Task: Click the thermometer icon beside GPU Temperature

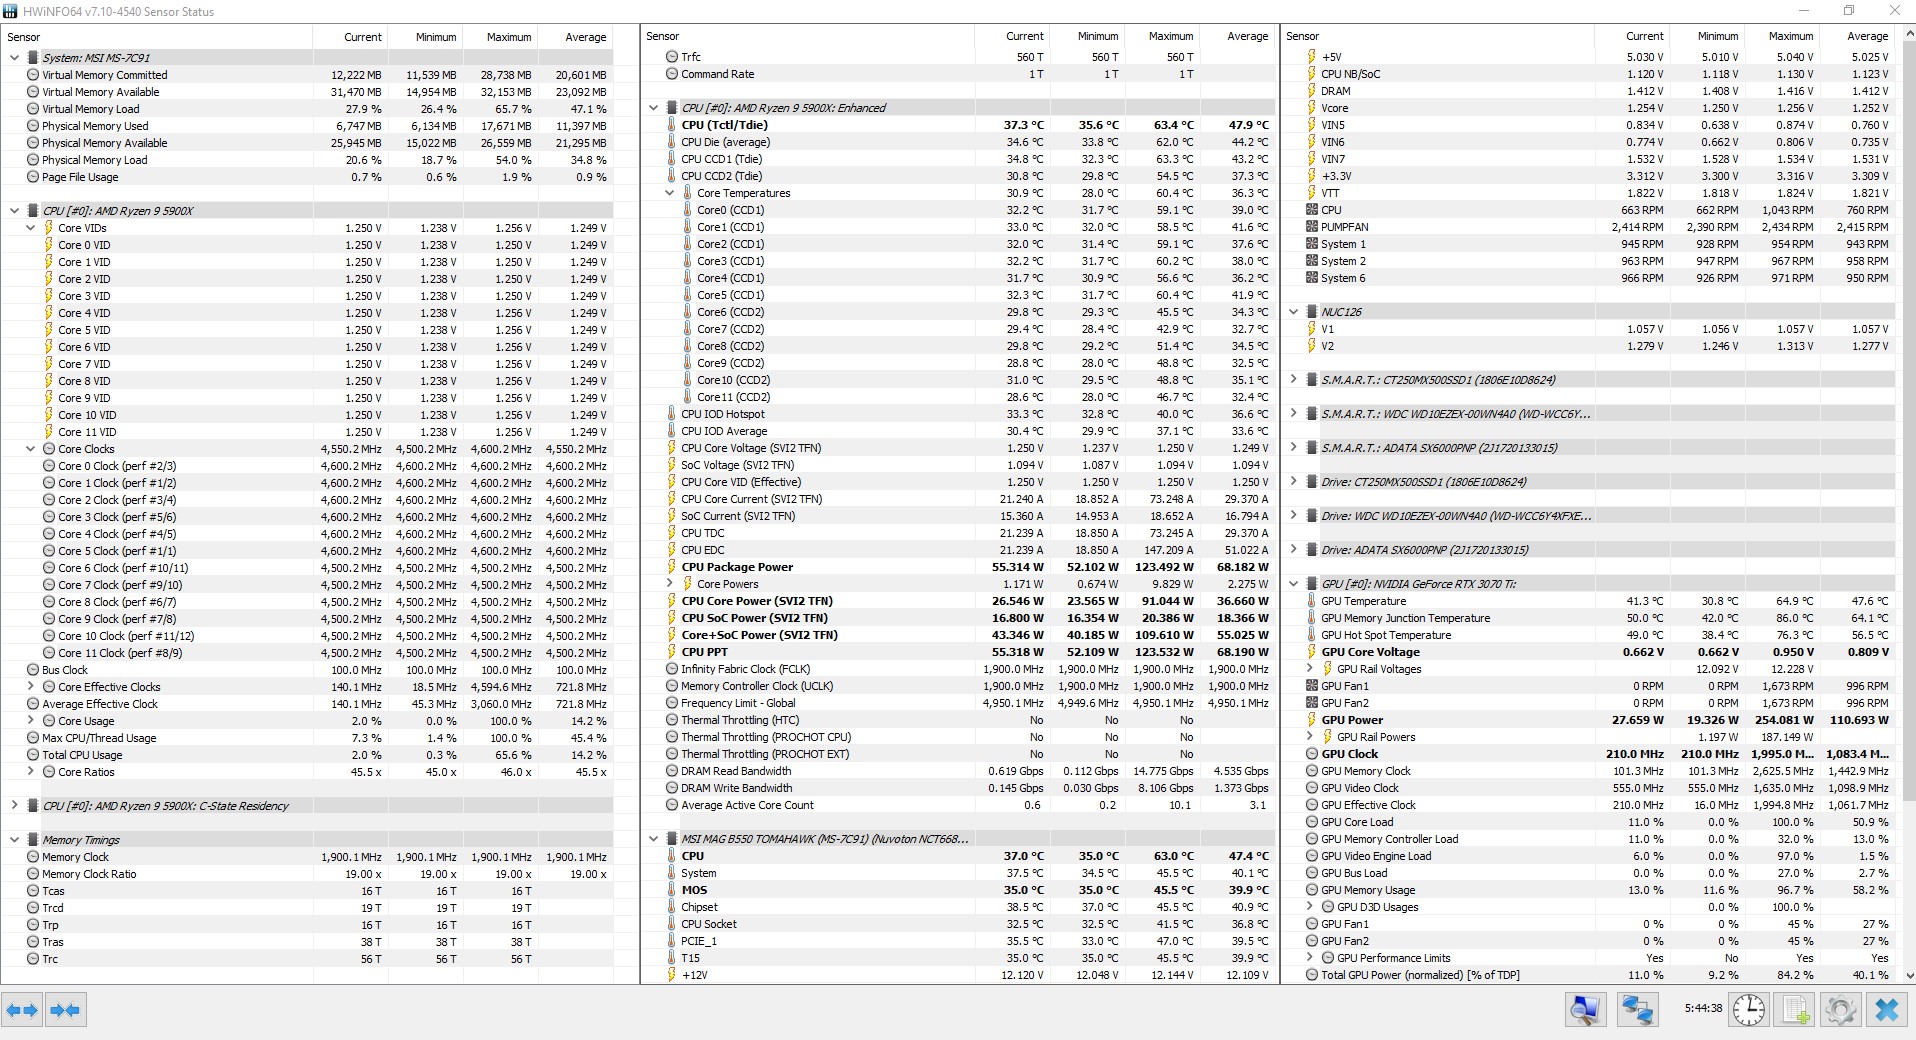Action: [x=1311, y=601]
